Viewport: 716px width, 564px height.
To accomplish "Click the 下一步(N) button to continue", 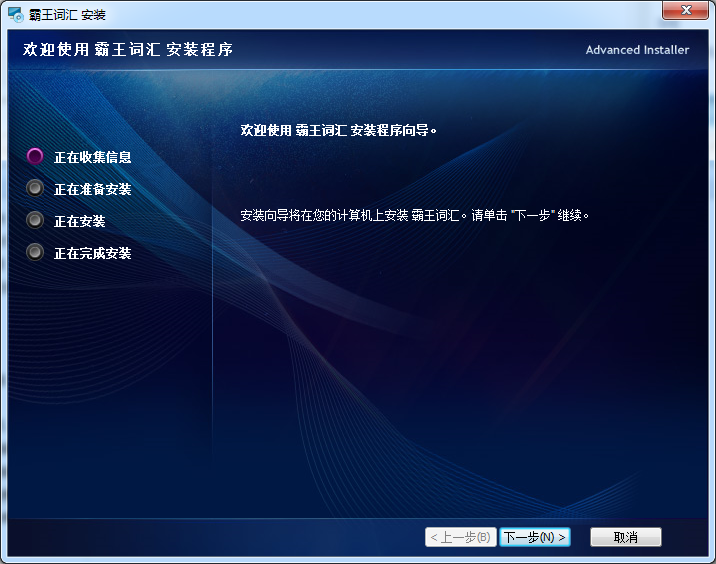I will pos(535,537).
